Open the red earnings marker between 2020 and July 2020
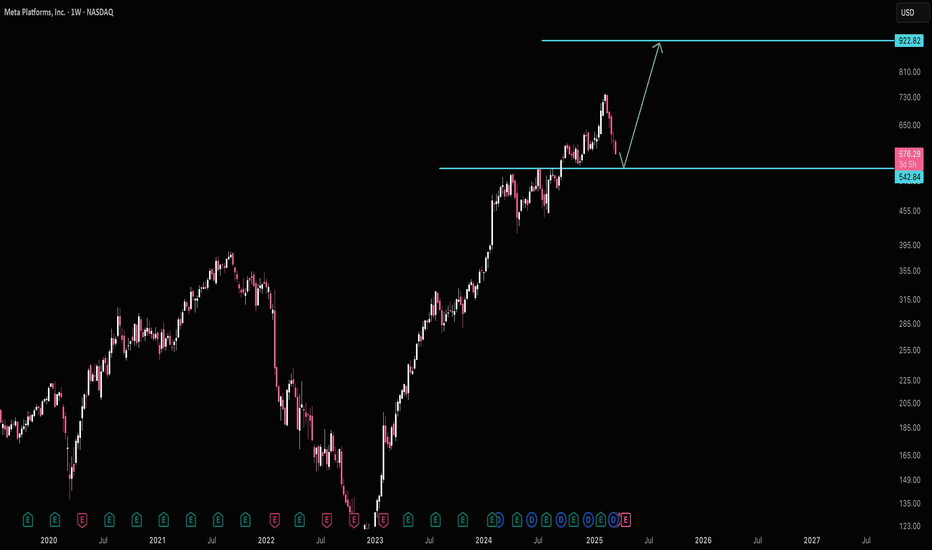Viewport: 932px width, 550px height. tap(82, 520)
